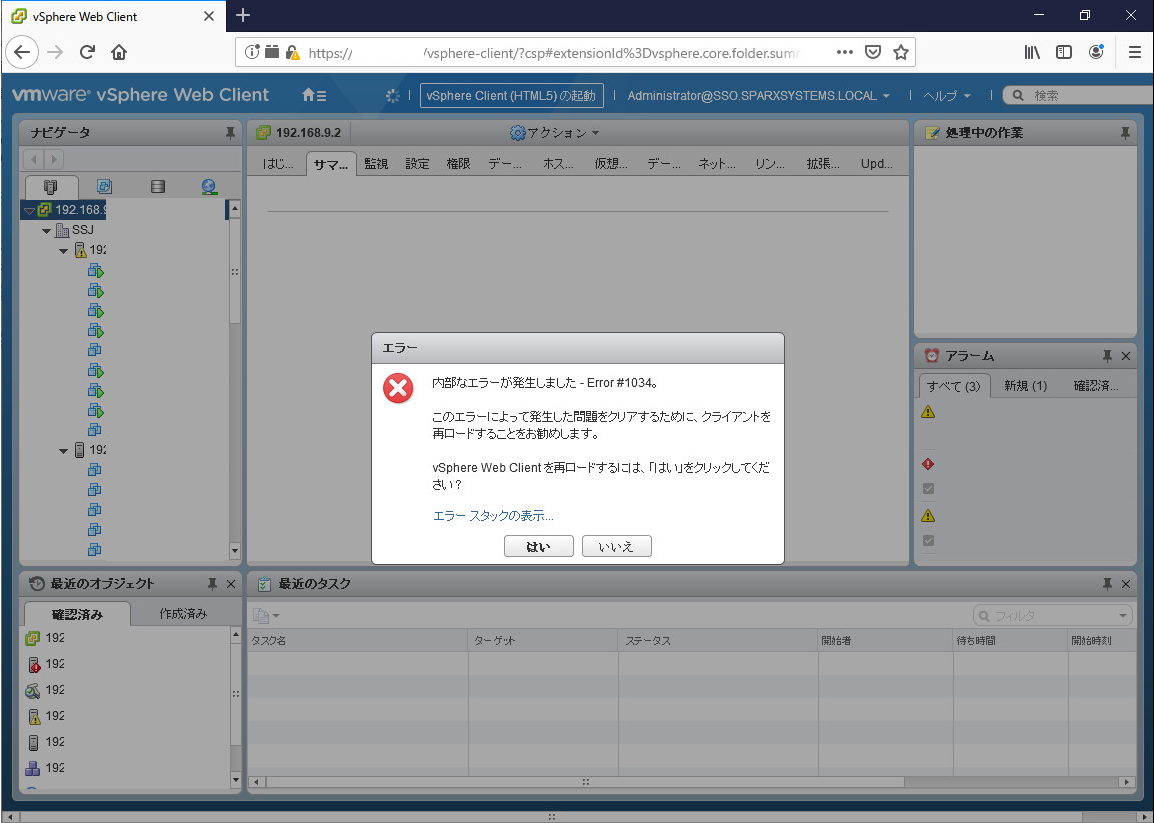Open the 新規 (1) alarms tab
The width and height of the screenshot is (1154, 823).
(x=1024, y=385)
